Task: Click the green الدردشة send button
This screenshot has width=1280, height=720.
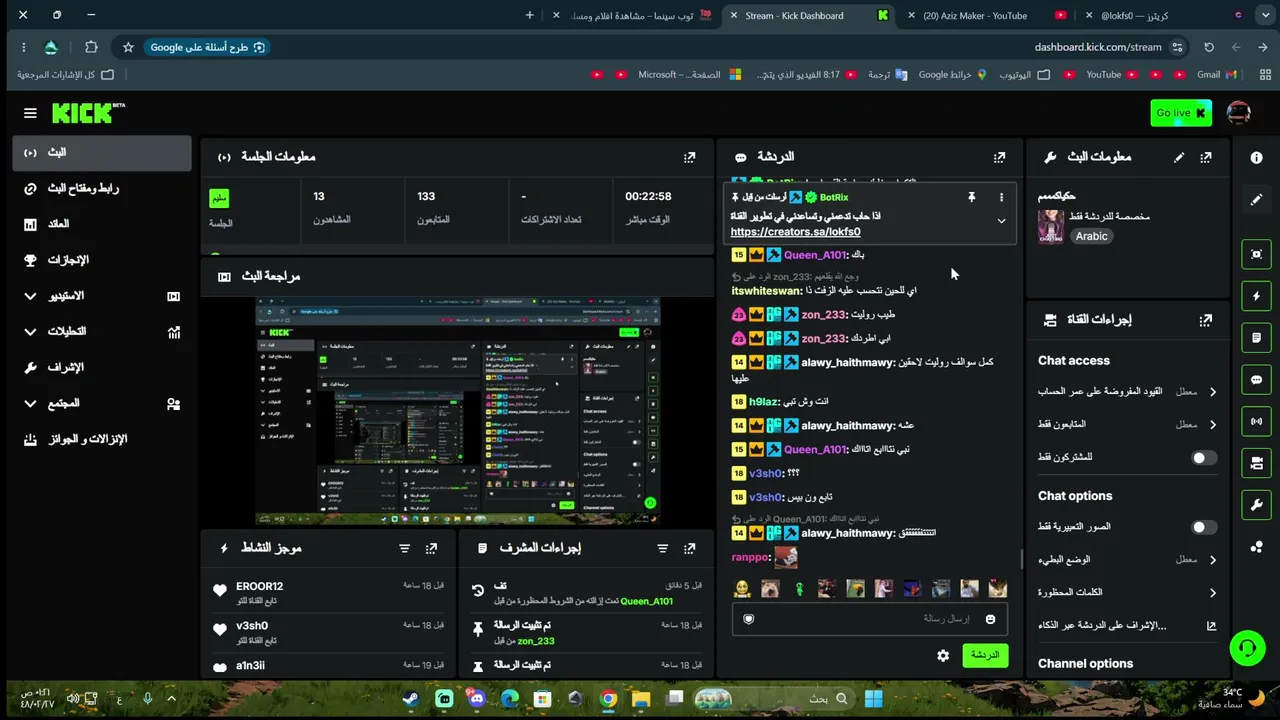Action: [985, 655]
